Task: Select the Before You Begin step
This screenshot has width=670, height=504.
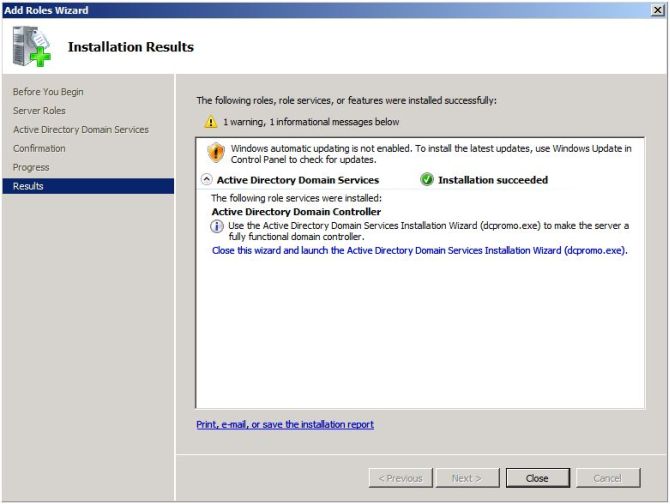Action: (x=48, y=92)
